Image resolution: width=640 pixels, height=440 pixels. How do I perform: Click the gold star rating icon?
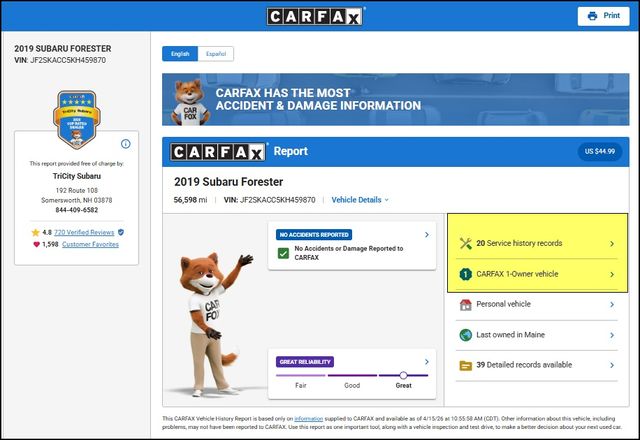[36, 232]
